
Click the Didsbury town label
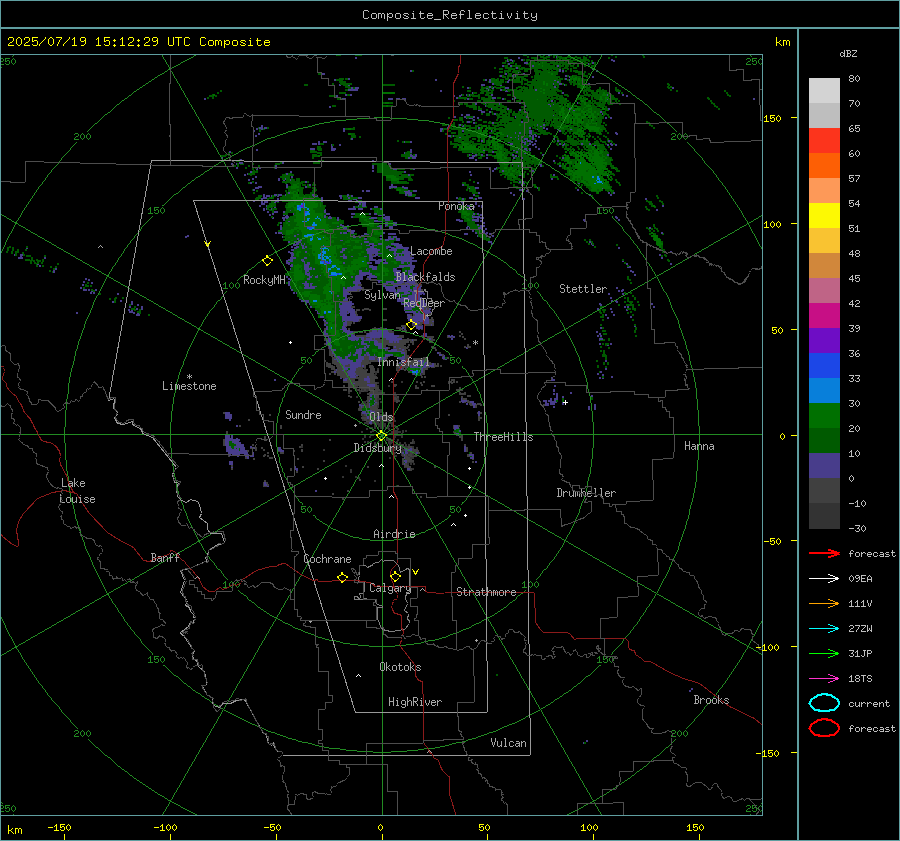pos(377,448)
